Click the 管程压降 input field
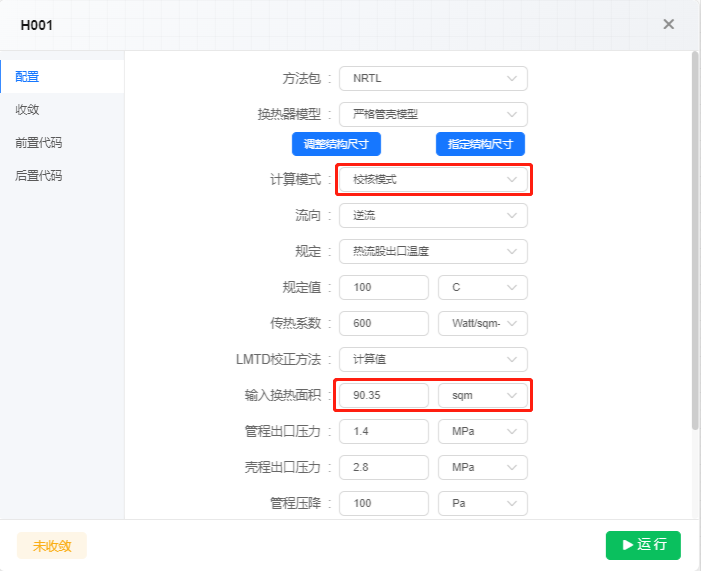Viewport: 701px width, 571px height. click(x=384, y=503)
